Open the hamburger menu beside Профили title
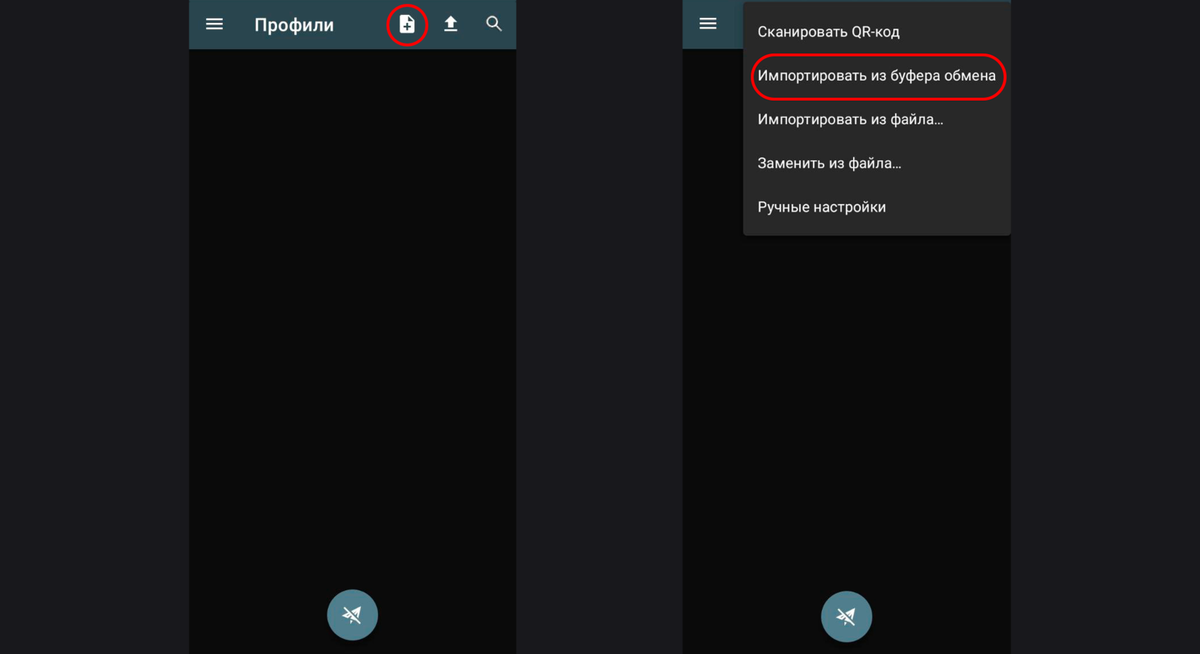This screenshot has height=654, width=1200. 214,24
